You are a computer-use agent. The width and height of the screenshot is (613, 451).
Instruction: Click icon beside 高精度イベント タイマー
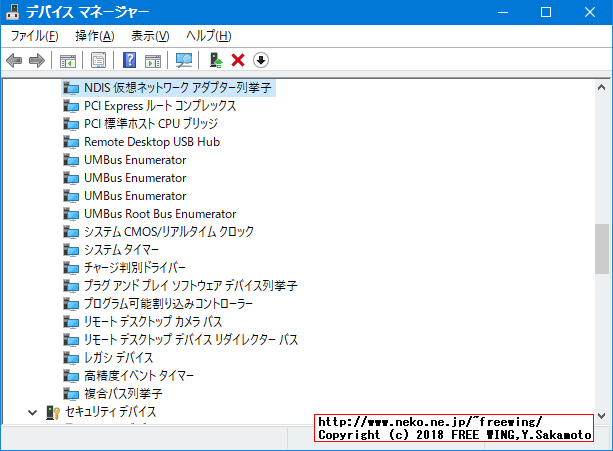[x=71, y=376]
